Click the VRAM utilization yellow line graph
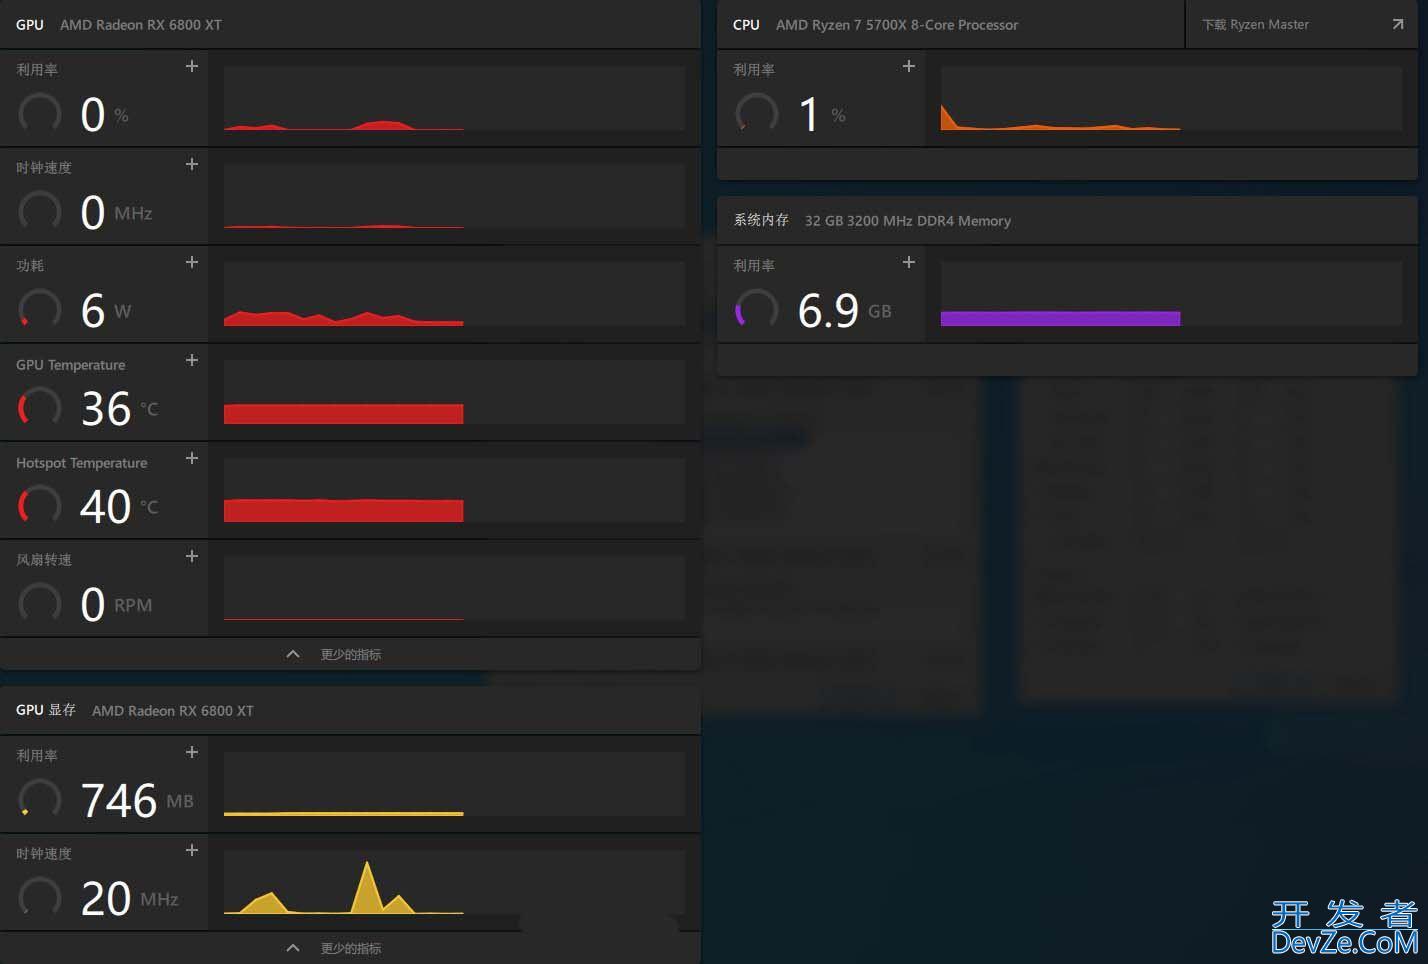Screen dimensions: 1428x964 (x=454, y=785)
